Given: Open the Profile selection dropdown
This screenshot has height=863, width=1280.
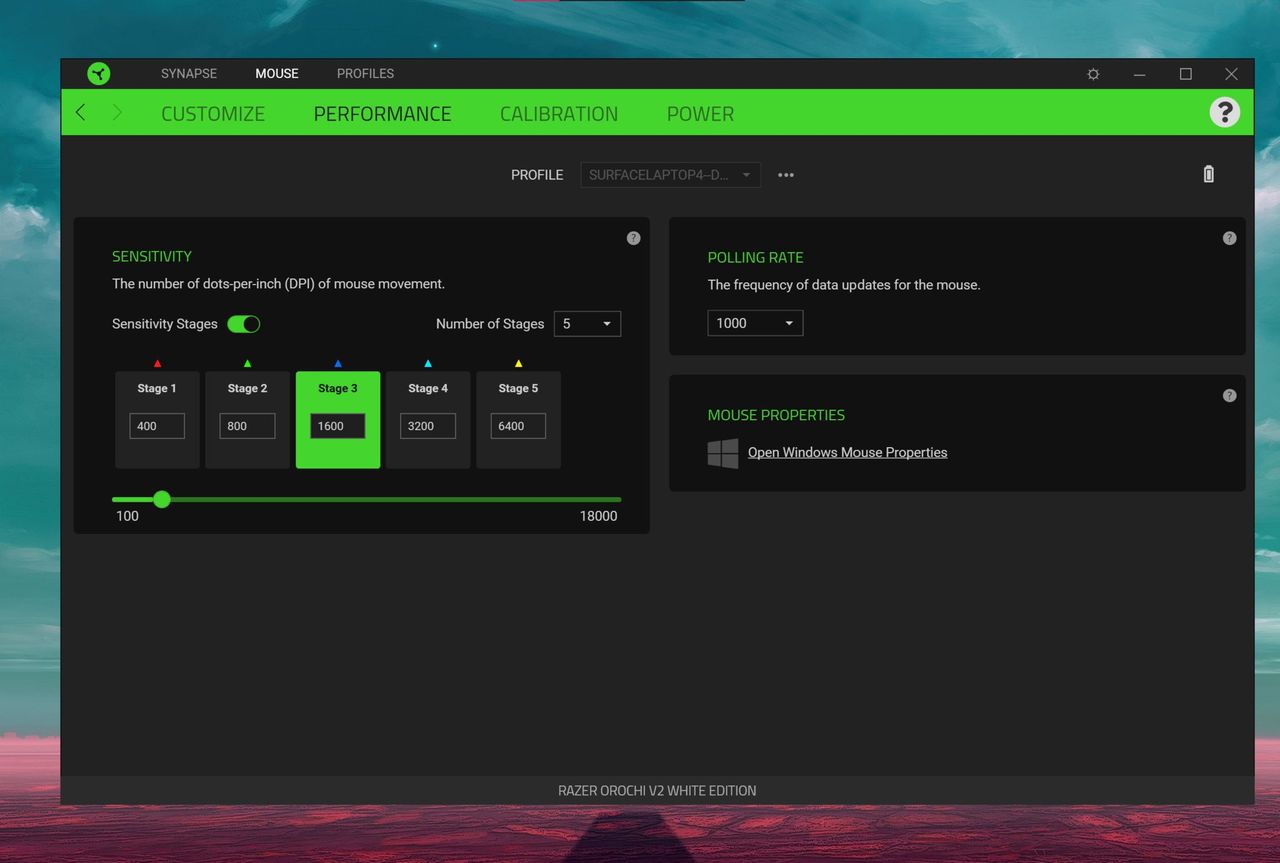Looking at the screenshot, I should point(670,175).
